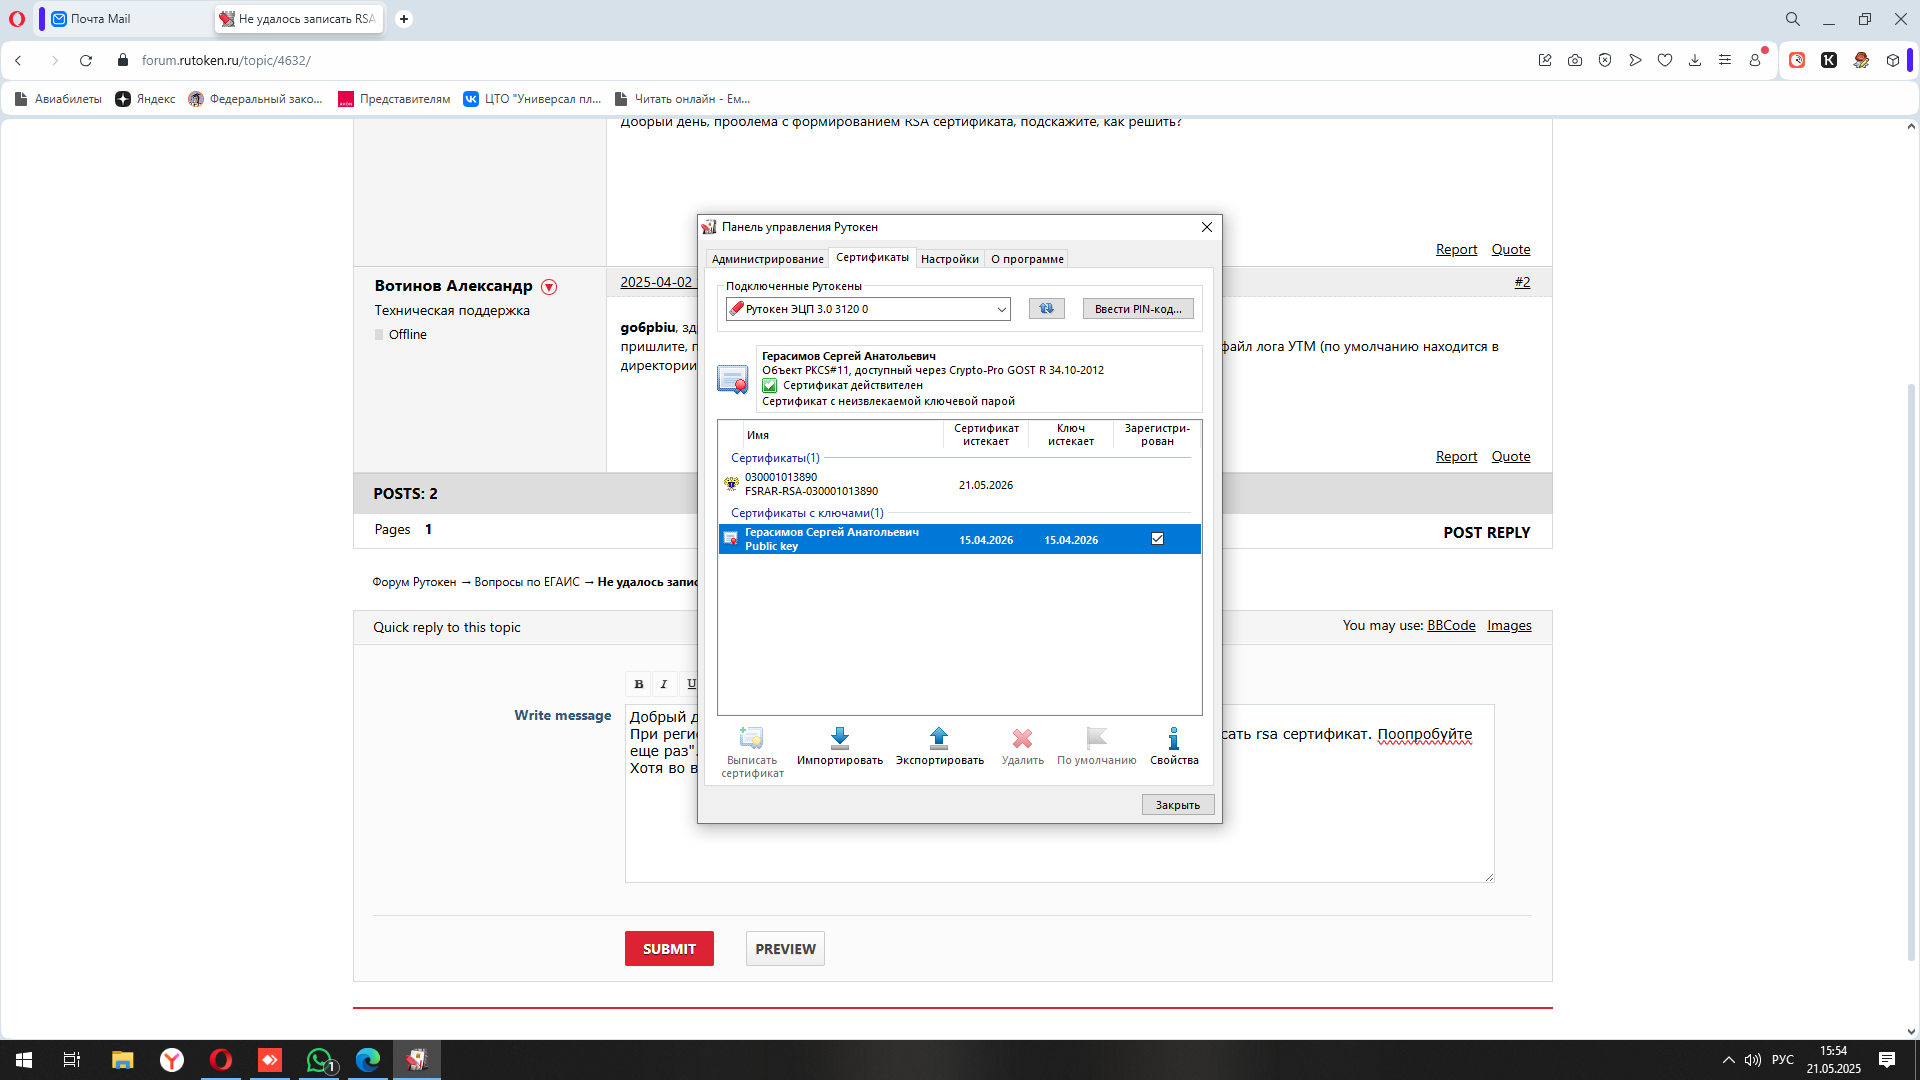Click Quote link on post #2
Image resolution: width=1920 pixels, height=1080 pixels.
pos(1511,457)
